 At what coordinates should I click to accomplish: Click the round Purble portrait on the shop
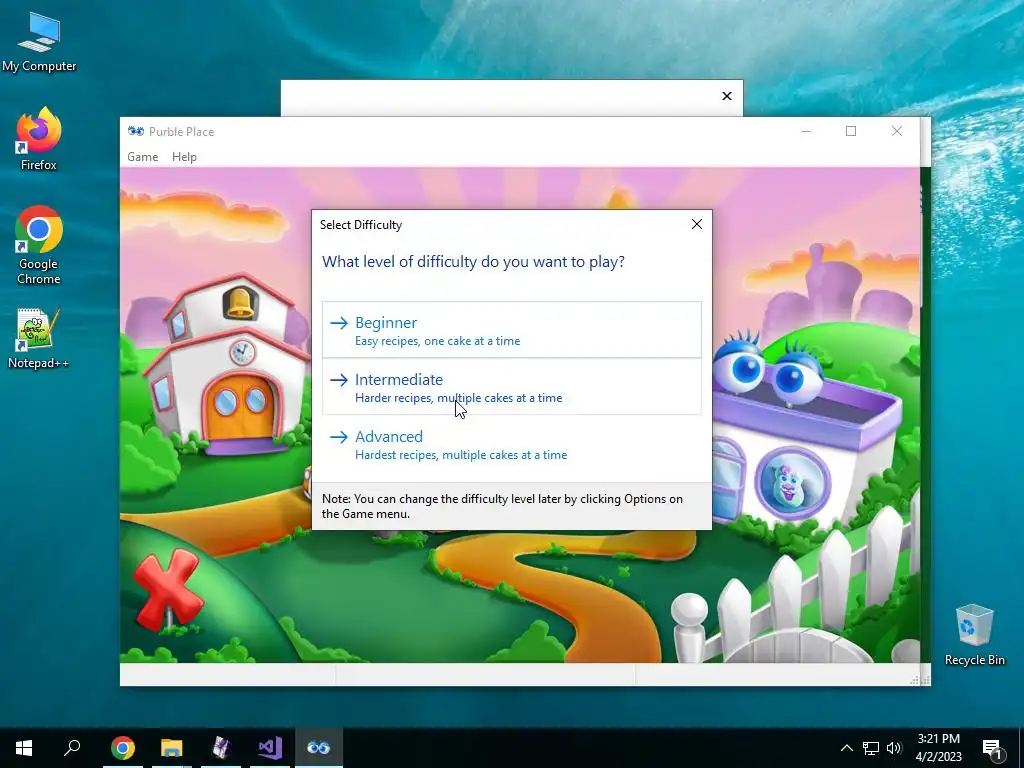point(792,483)
